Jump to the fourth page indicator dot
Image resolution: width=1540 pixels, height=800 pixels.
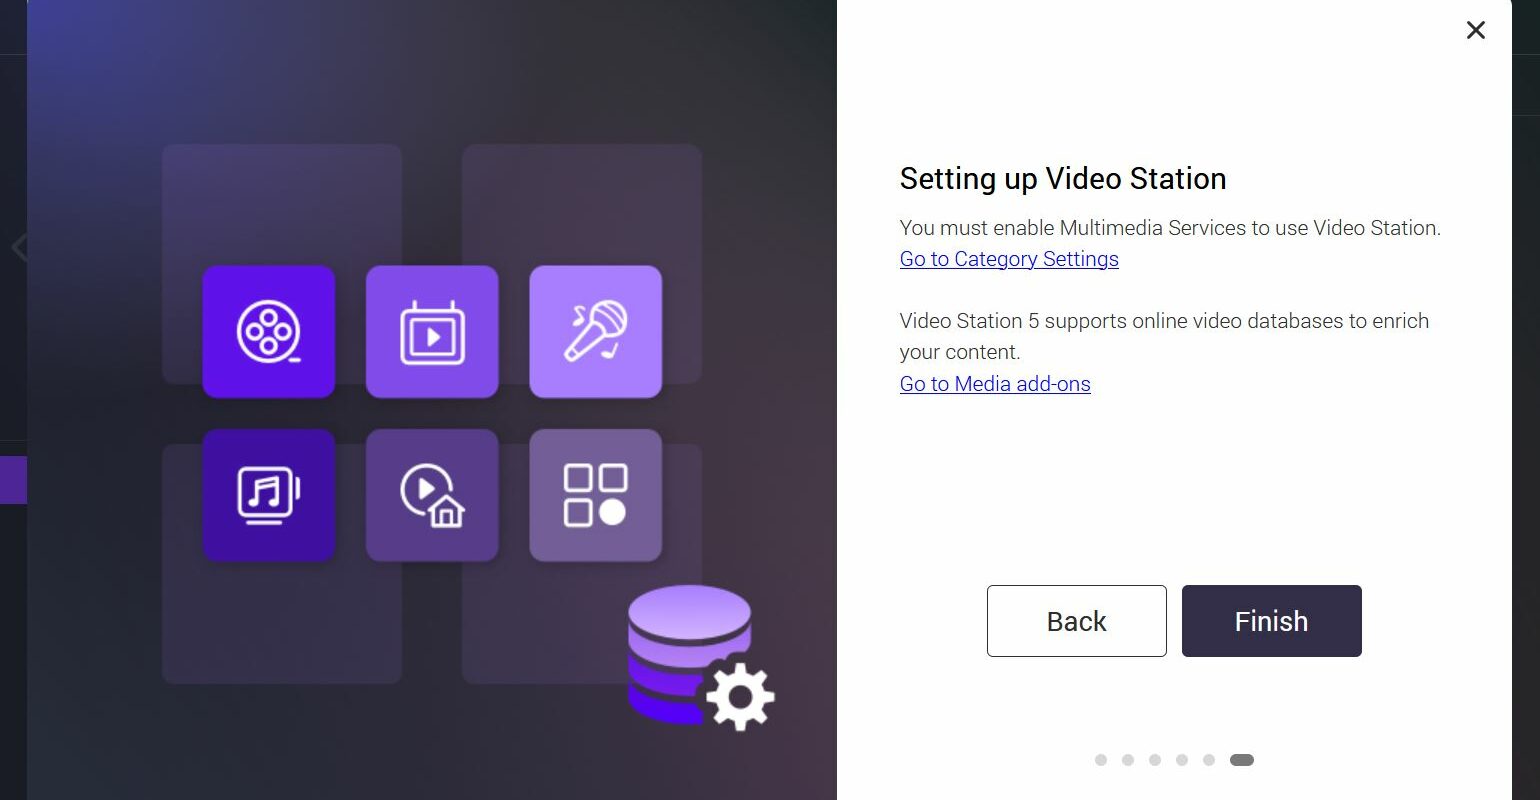pyautogui.click(x=1182, y=760)
